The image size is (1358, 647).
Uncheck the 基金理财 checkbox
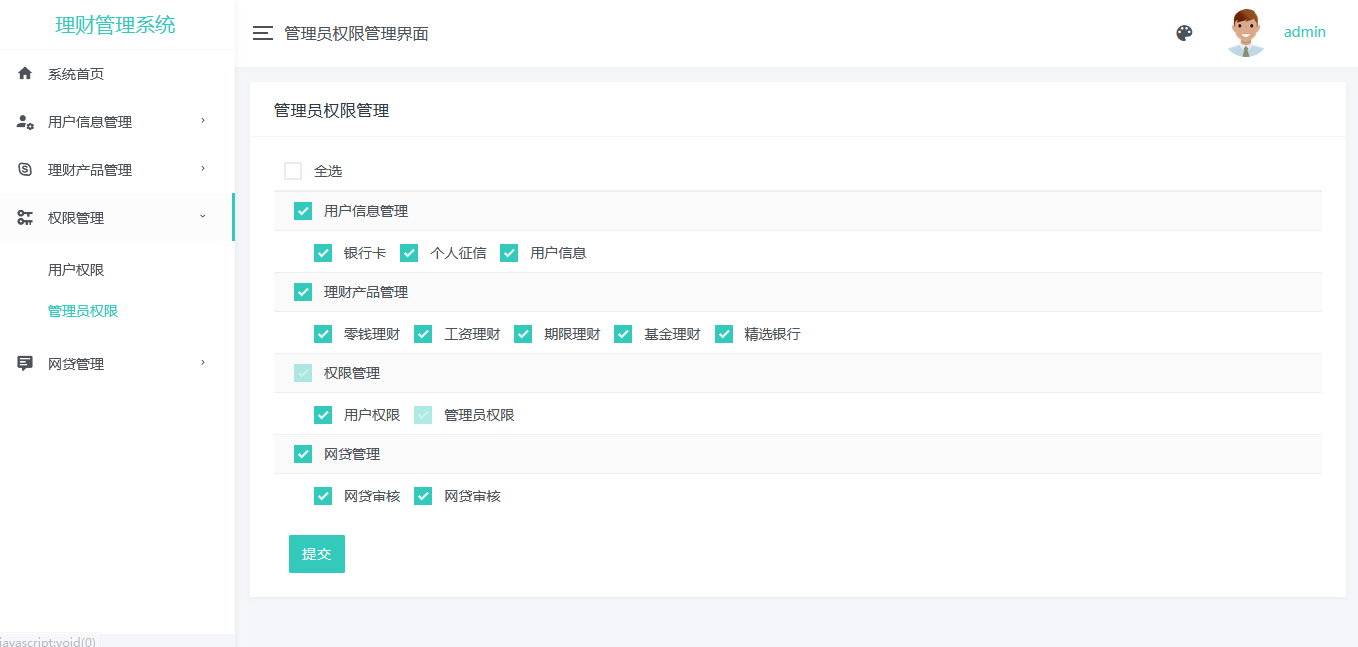coord(623,334)
